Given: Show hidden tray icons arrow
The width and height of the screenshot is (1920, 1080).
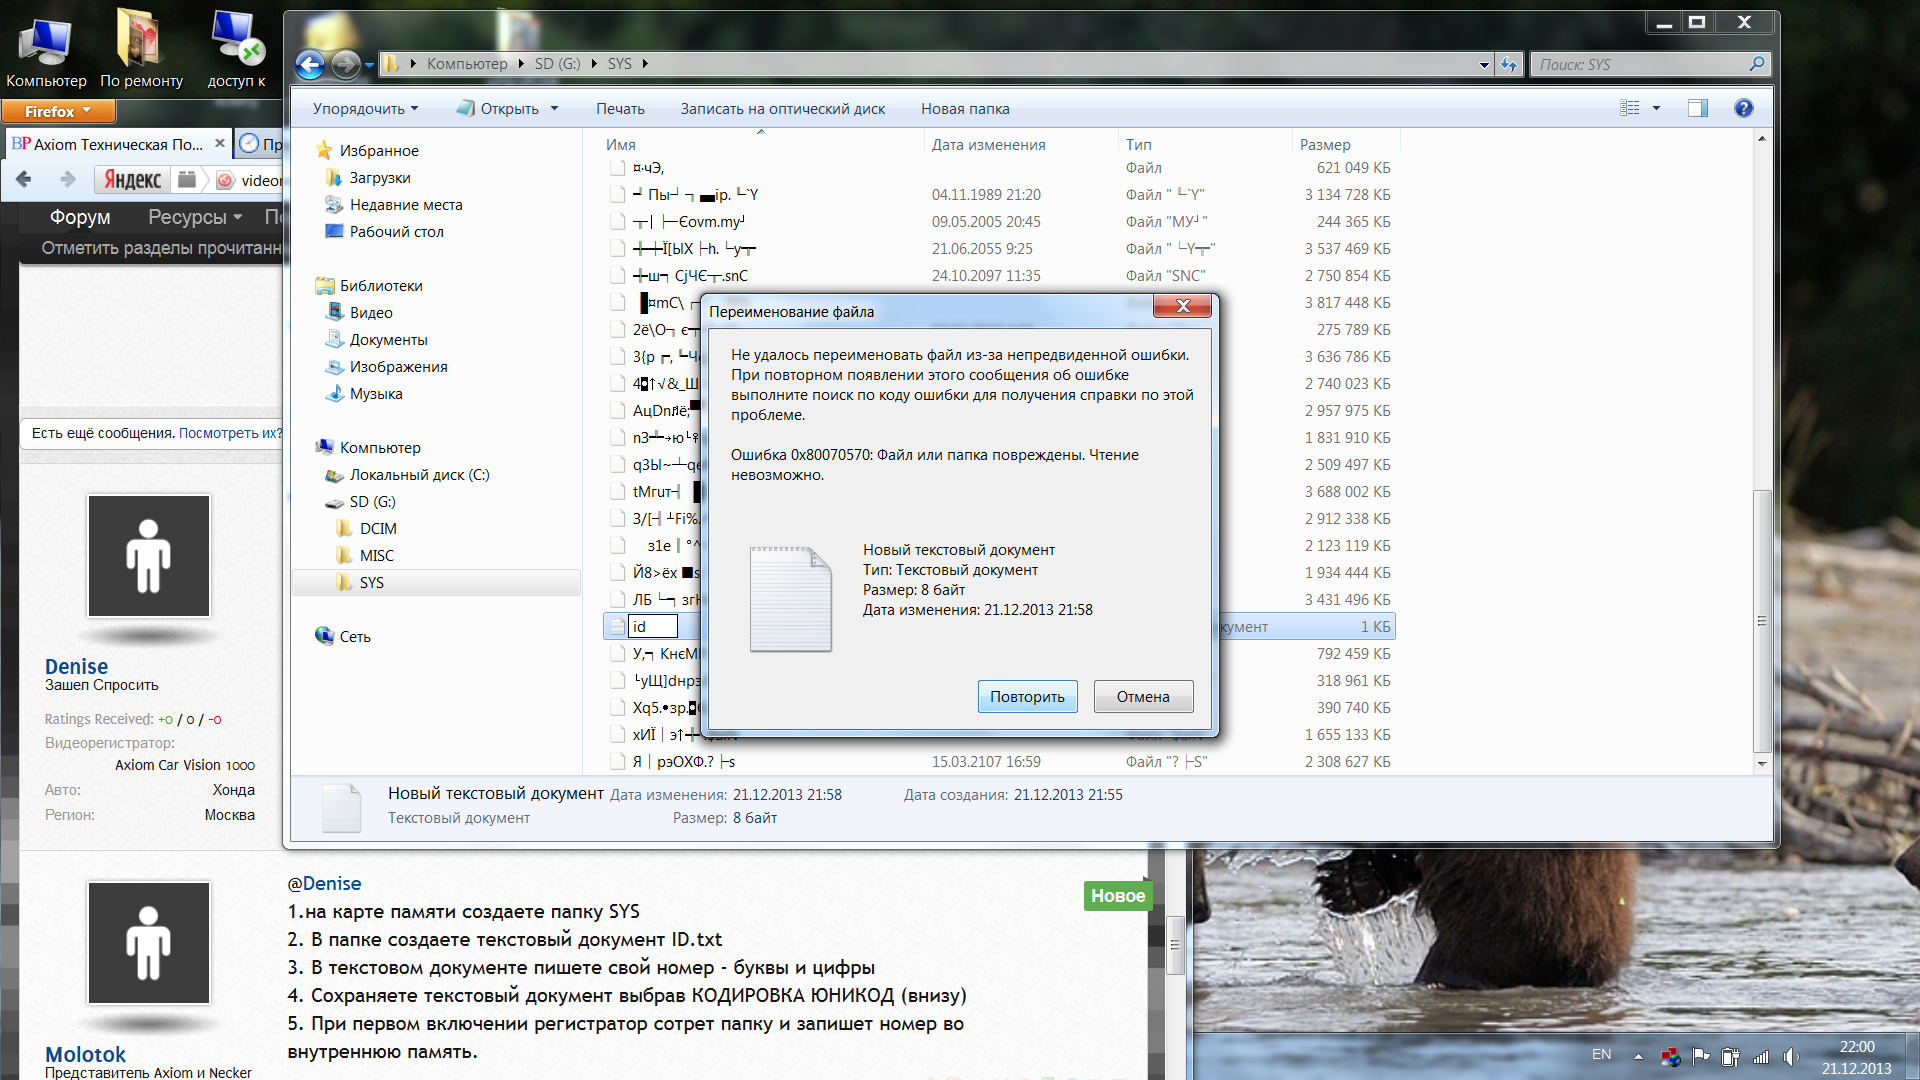Looking at the screenshot, I should 1638,1056.
